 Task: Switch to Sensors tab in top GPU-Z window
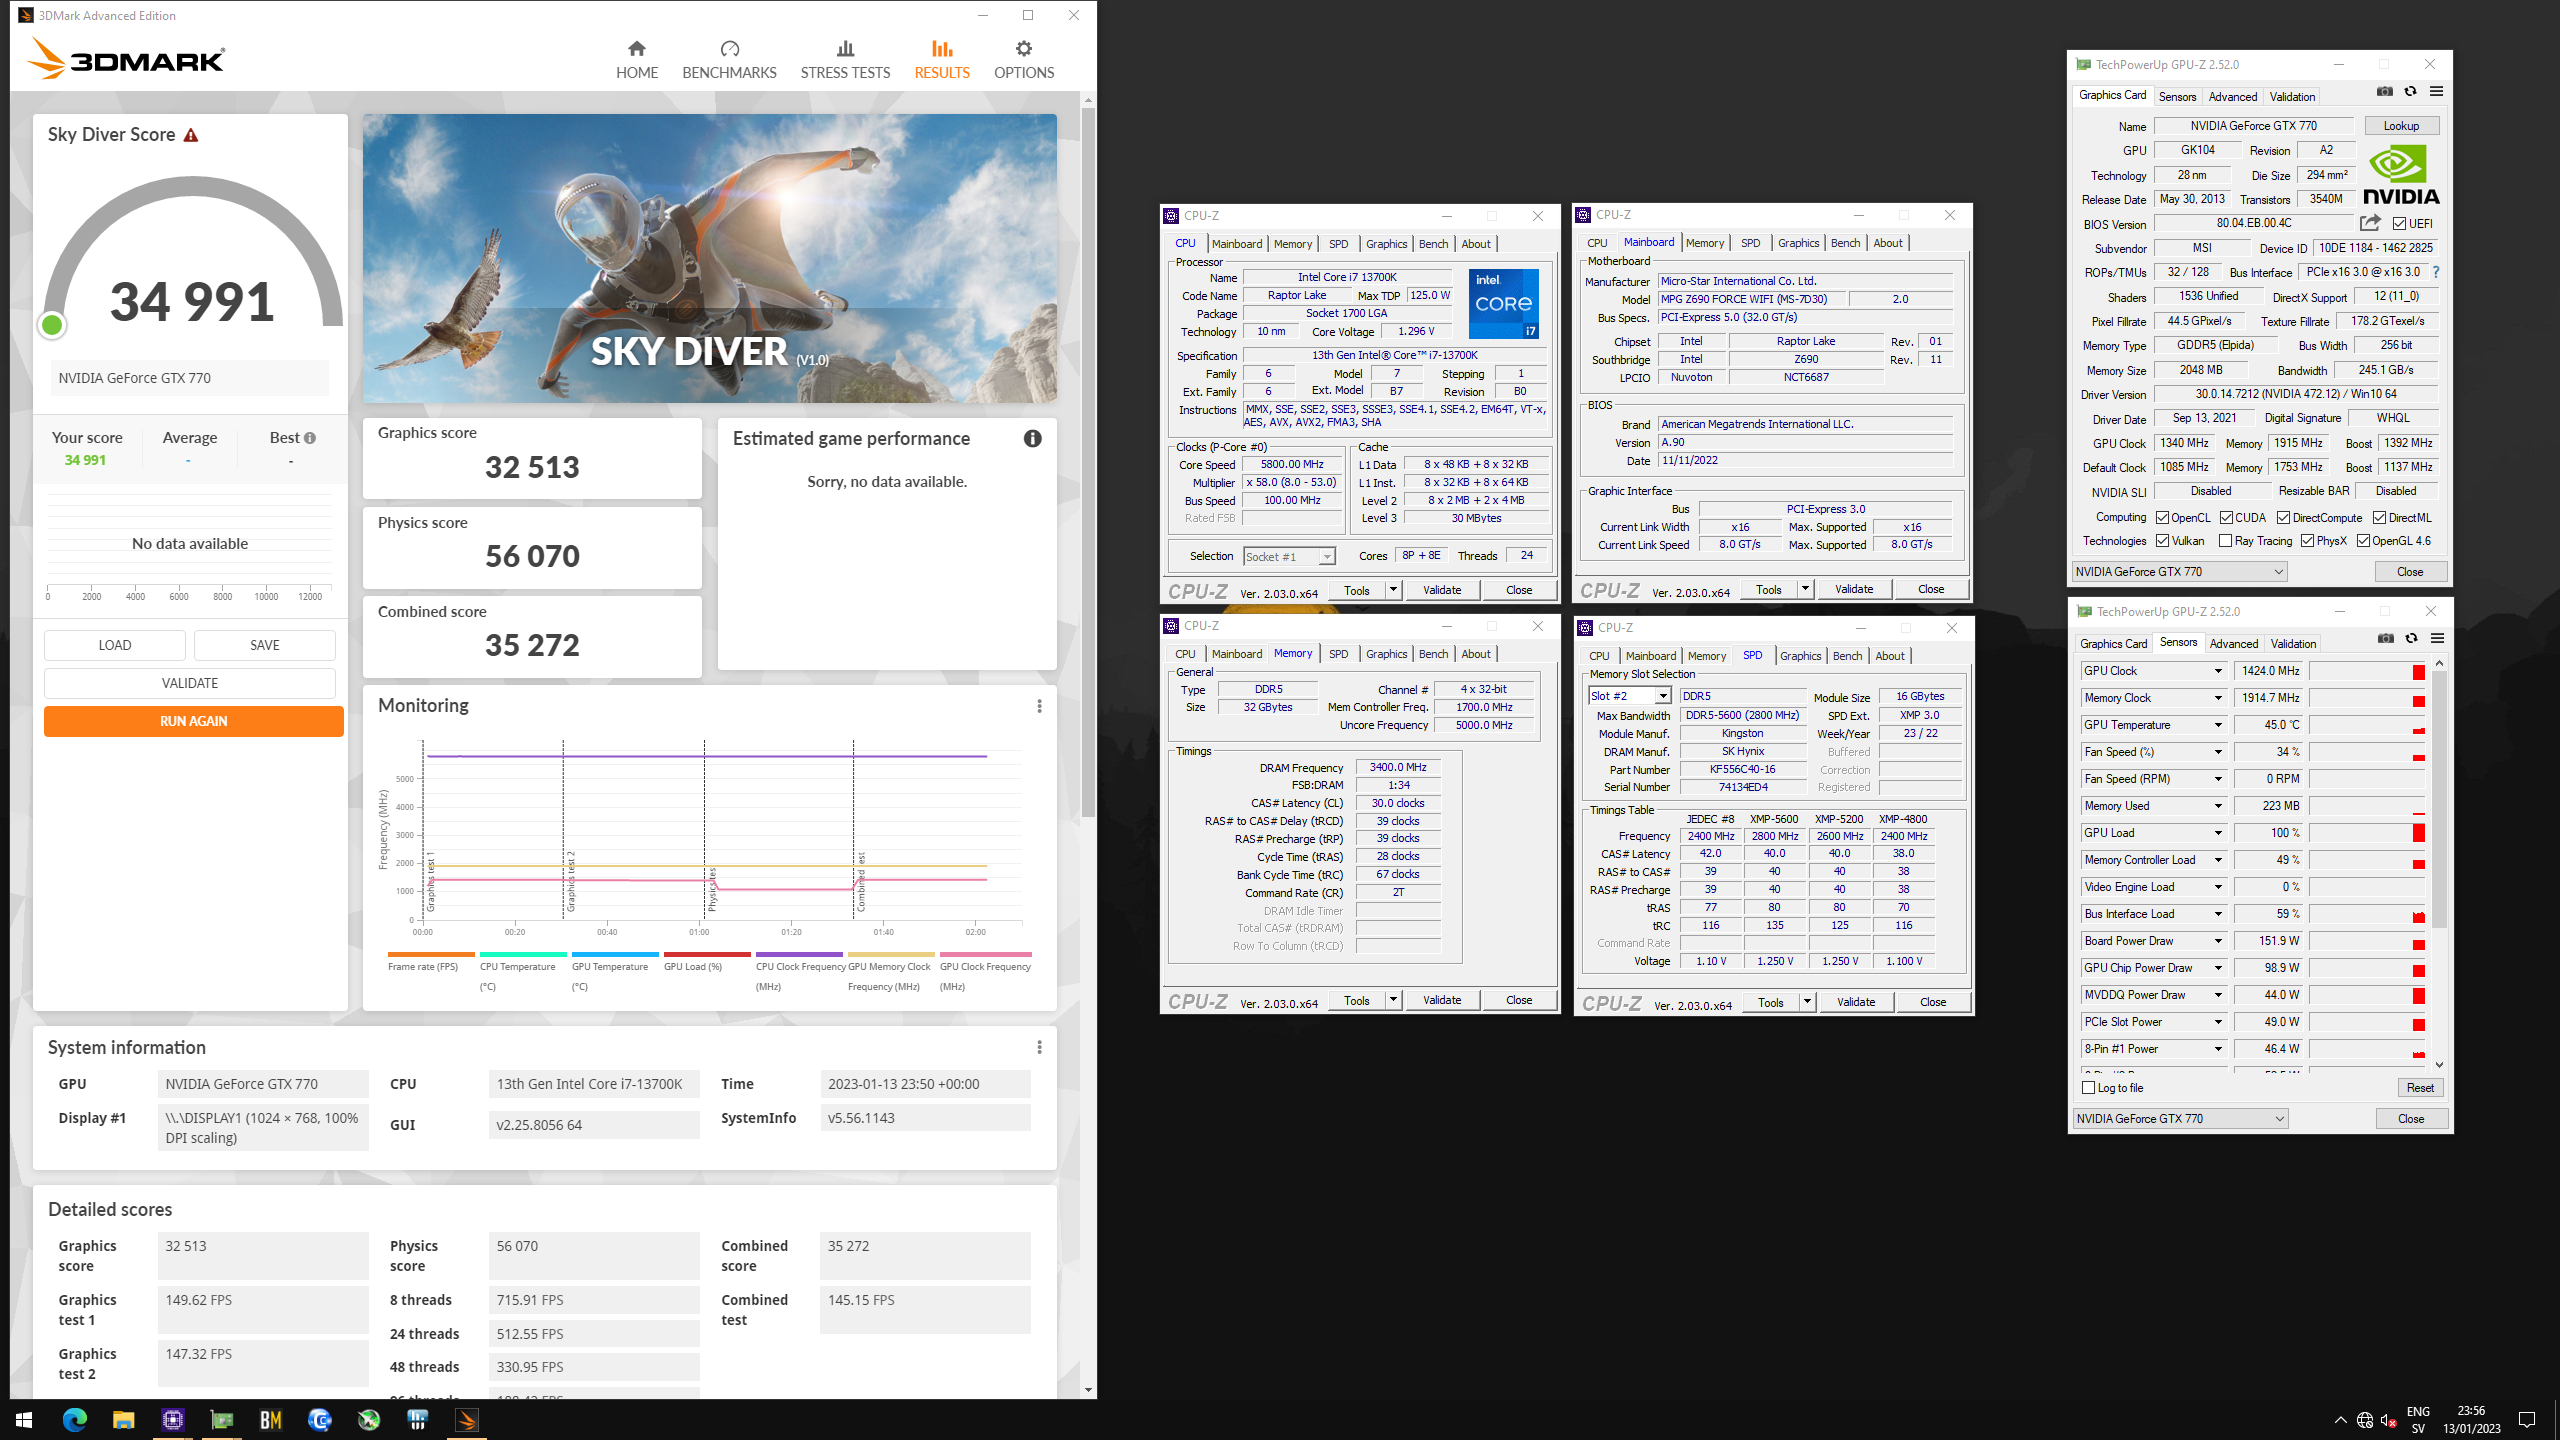[2177, 97]
